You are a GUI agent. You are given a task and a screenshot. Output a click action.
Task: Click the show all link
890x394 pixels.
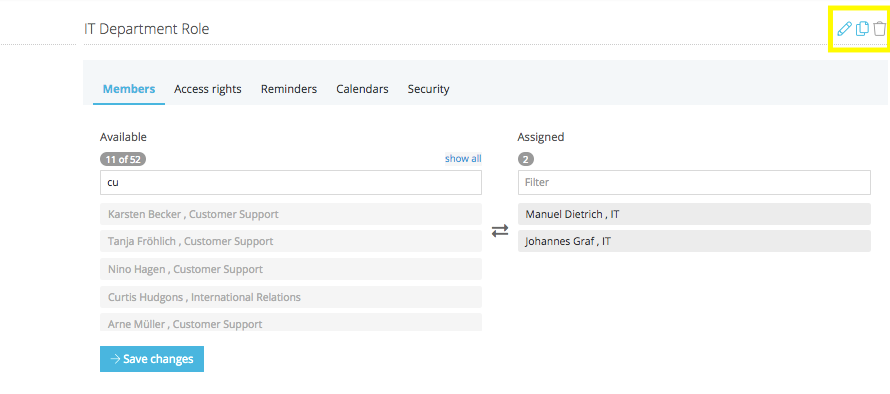pyautogui.click(x=463, y=159)
